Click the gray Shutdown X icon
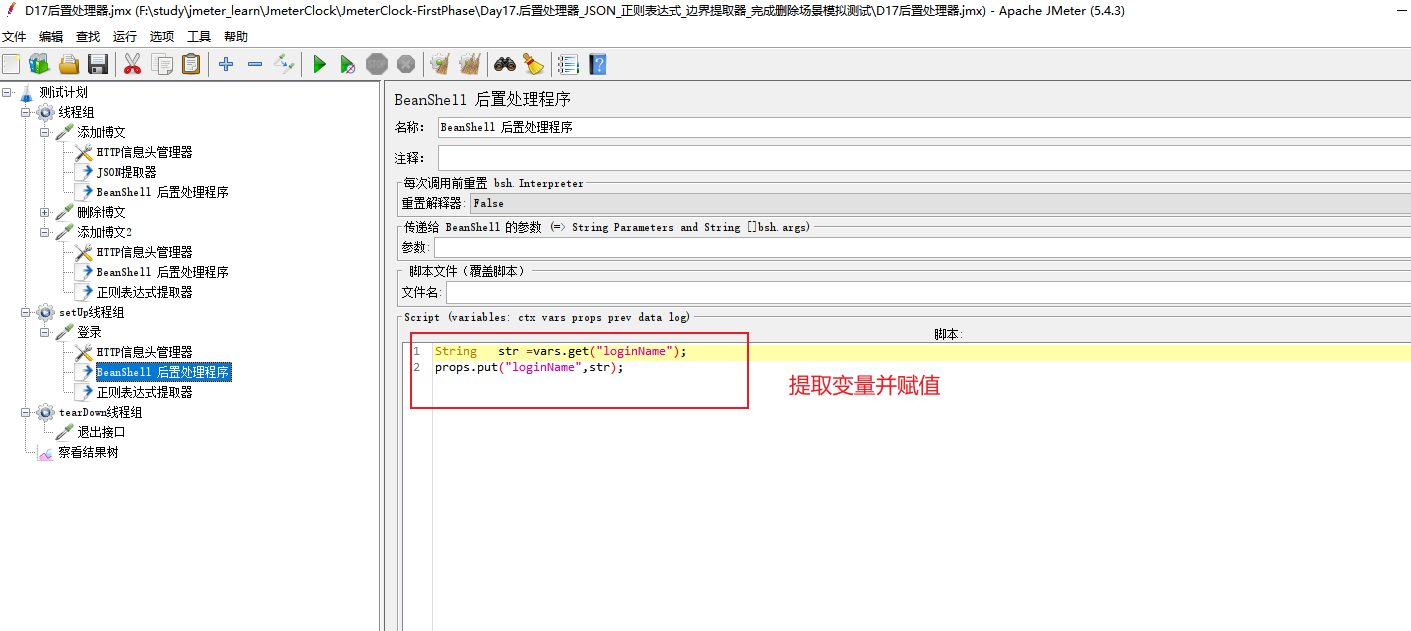This screenshot has width=1411, height=631. point(405,65)
